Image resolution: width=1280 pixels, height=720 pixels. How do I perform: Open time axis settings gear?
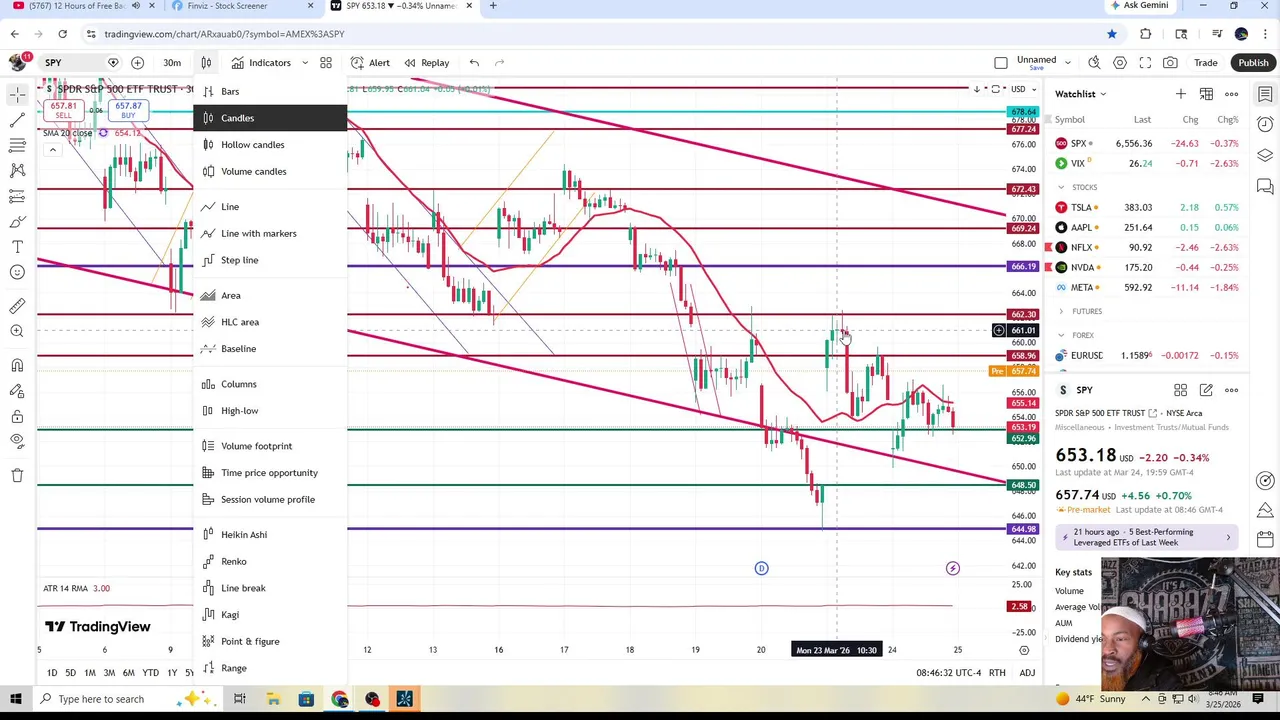(x=1024, y=650)
